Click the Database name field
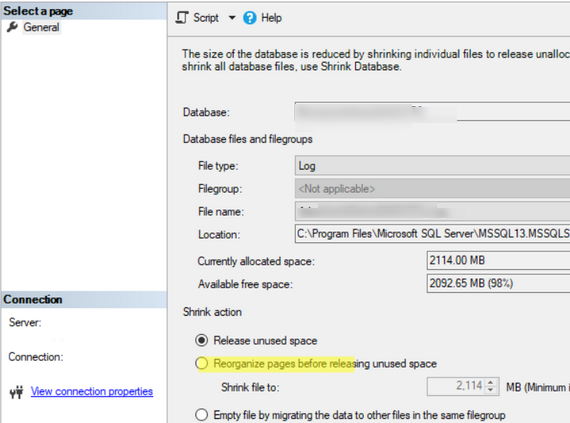Image resolution: width=570 pixels, height=423 pixels. 432,112
